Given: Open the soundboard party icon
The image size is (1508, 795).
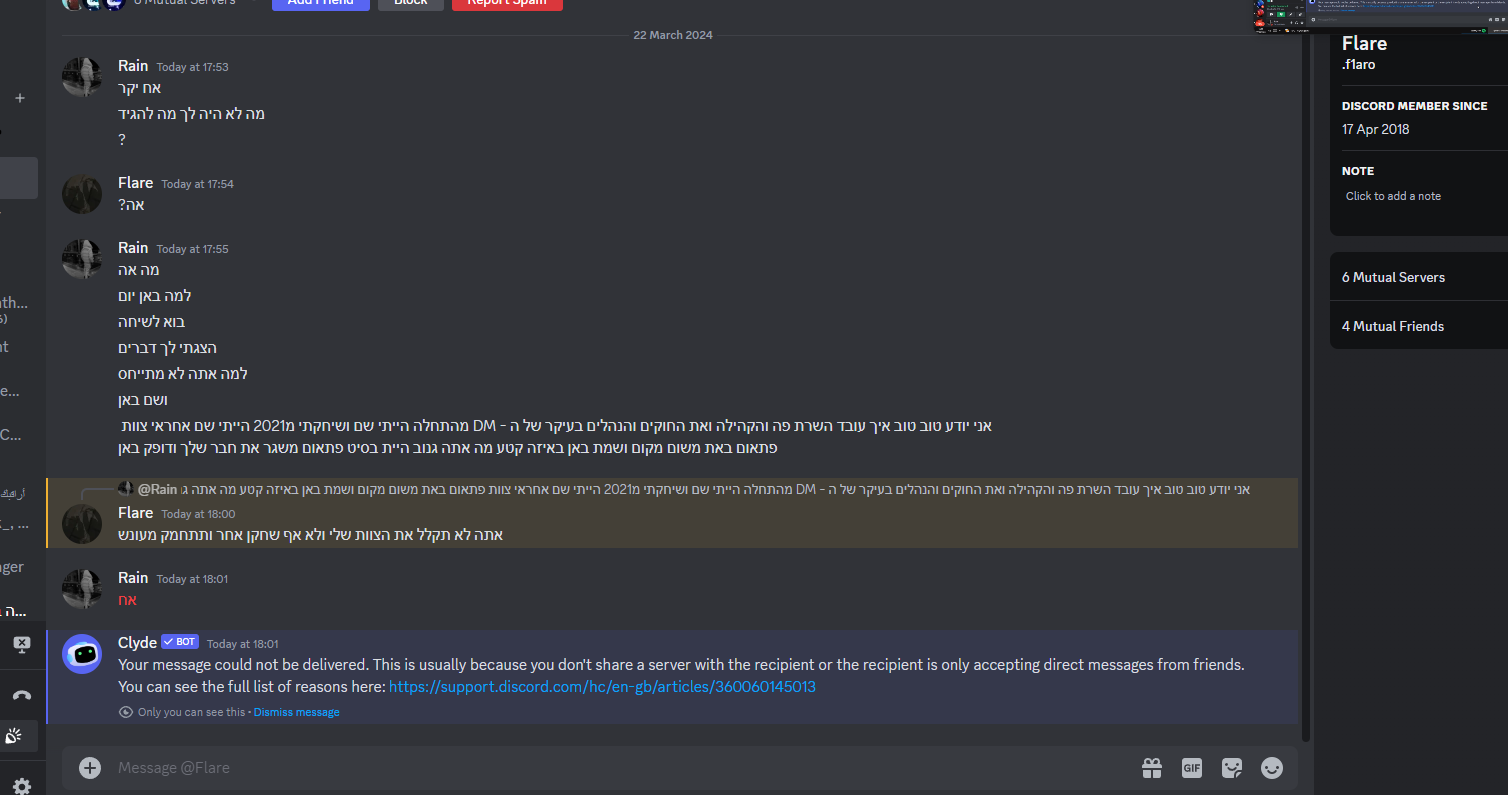Looking at the screenshot, I should (x=14, y=736).
